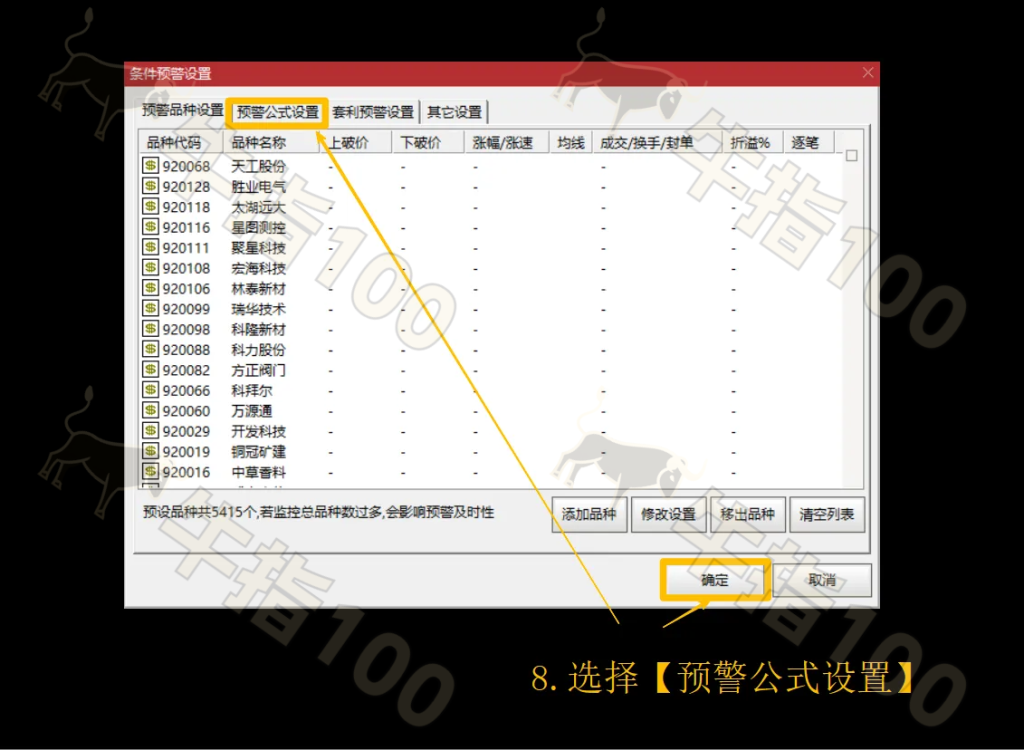The height and width of the screenshot is (750, 1024).
Task: Select the 林泰新材 row name
Action: (259, 289)
